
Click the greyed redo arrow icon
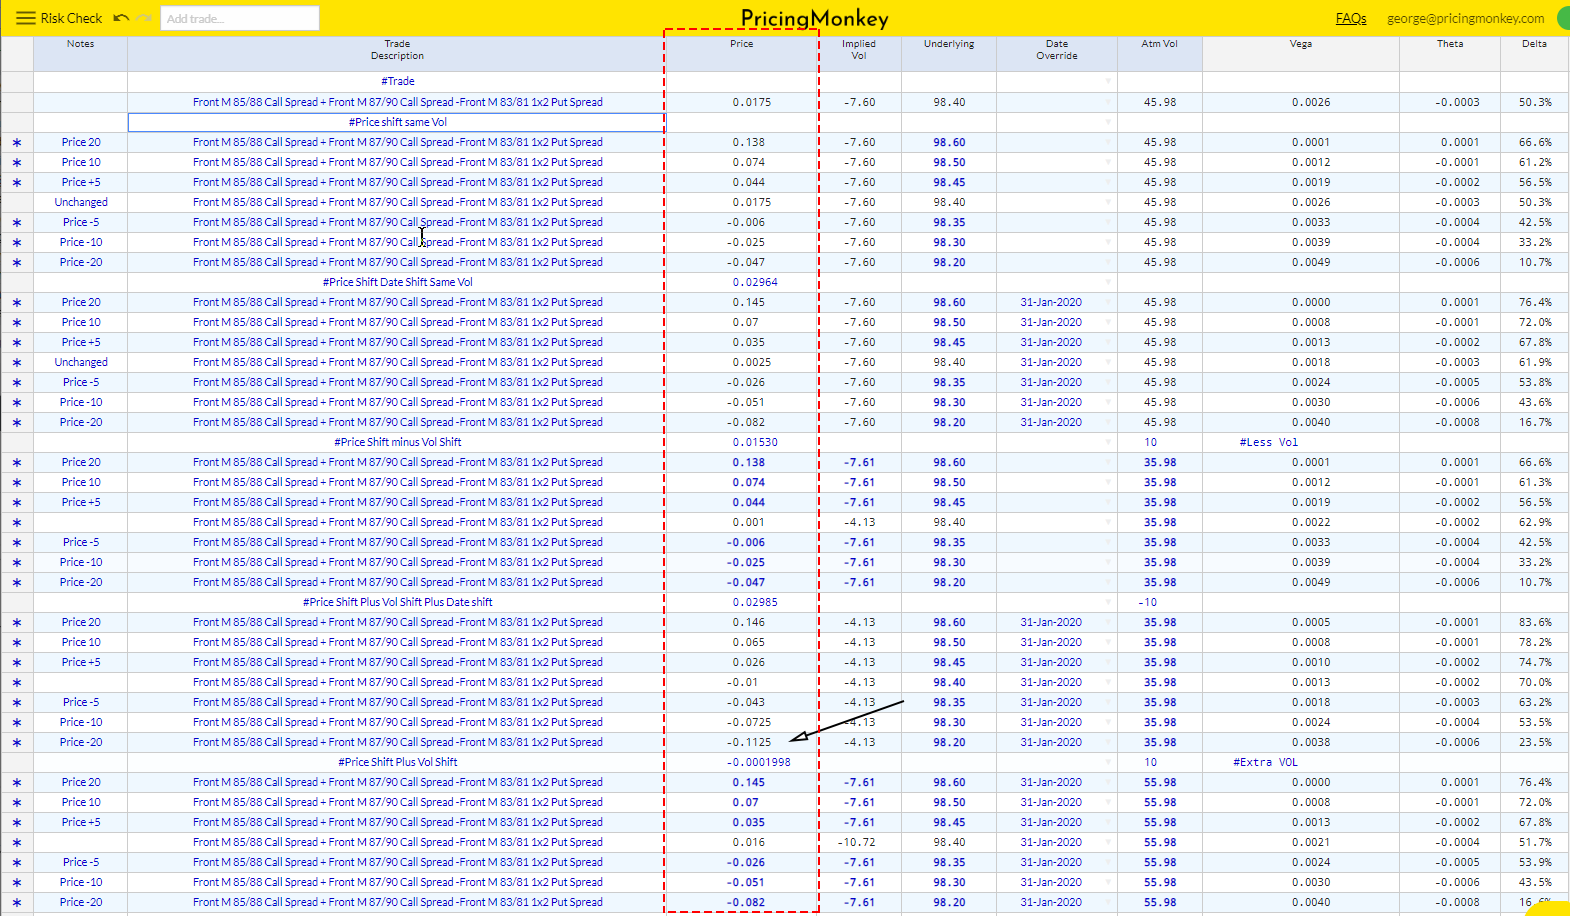point(144,18)
